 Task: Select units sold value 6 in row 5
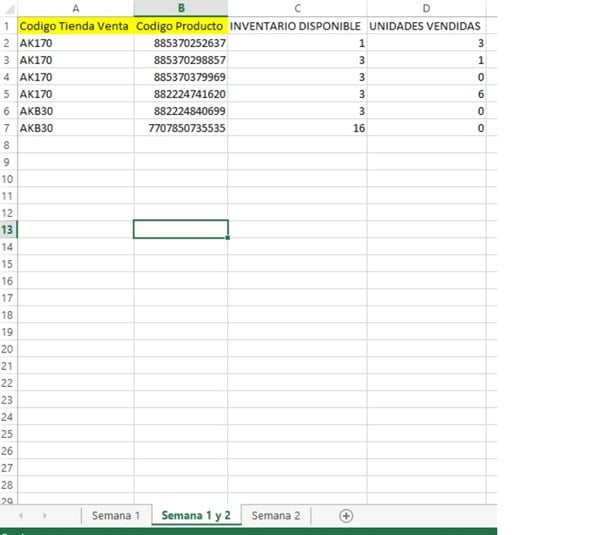point(426,94)
